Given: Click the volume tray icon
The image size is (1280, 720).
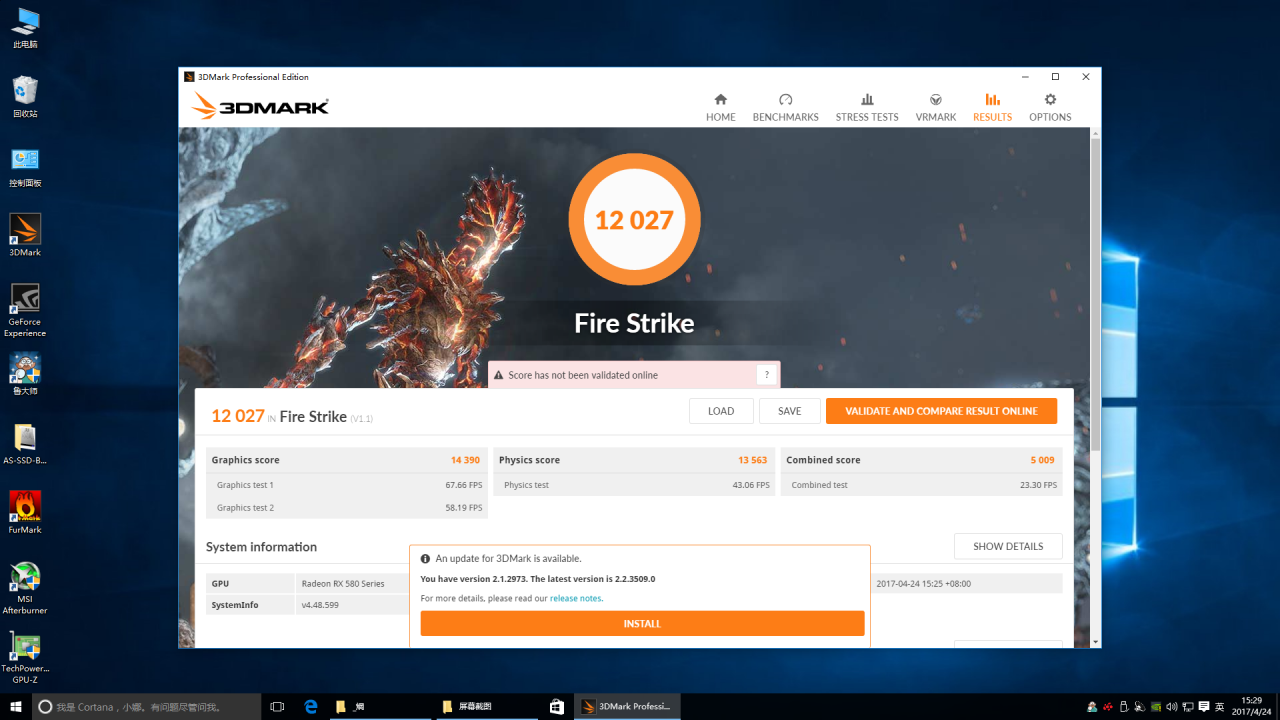Looking at the screenshot, I should pyautogui.click(x=1171, y=707).
